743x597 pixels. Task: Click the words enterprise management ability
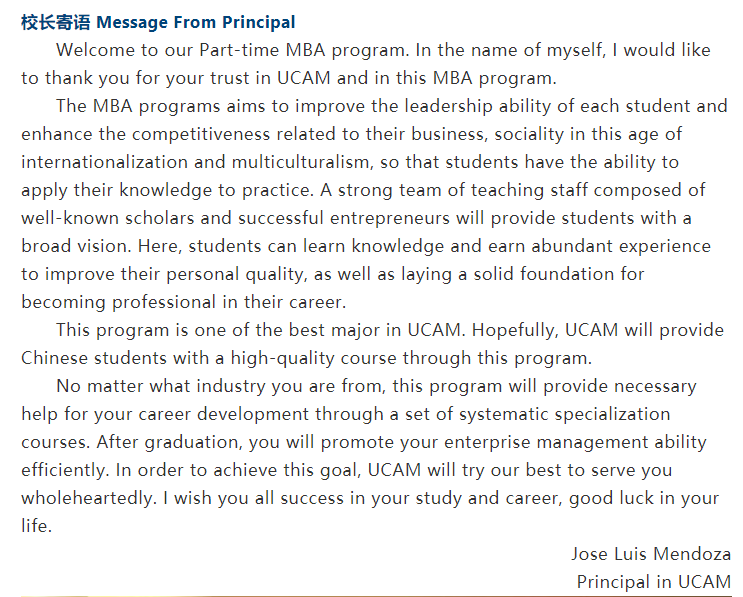pyautogui.click(x=575, y=442)
